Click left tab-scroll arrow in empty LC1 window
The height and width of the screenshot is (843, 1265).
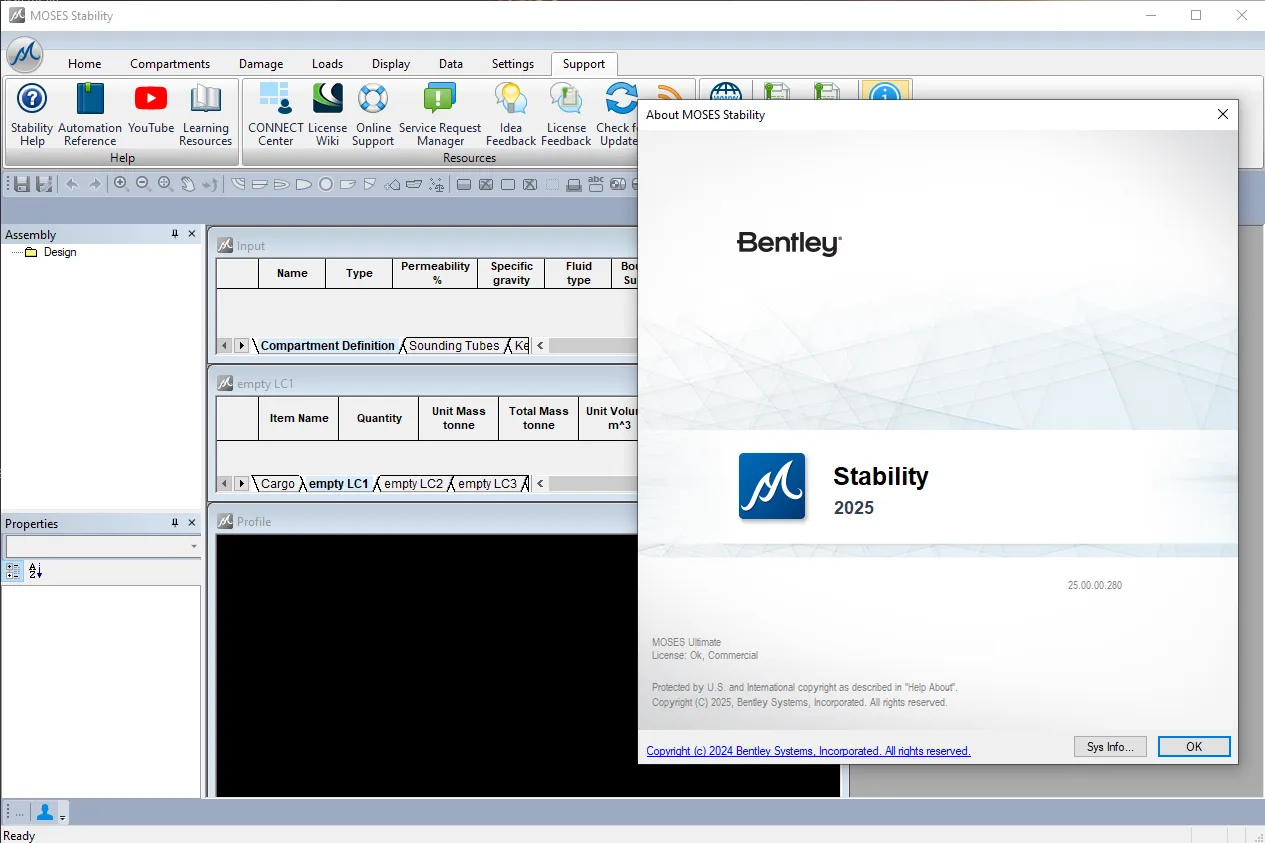[x=225, y=484]
